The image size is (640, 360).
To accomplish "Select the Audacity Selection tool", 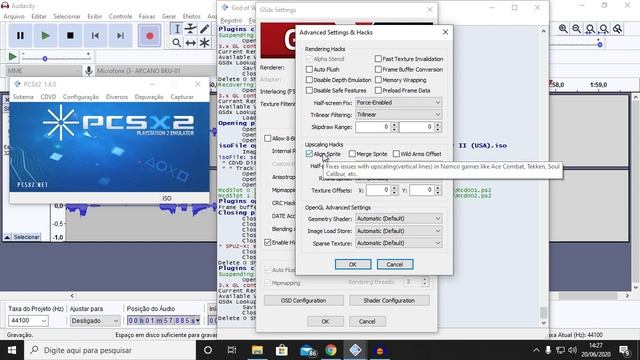I will [177, 29].
